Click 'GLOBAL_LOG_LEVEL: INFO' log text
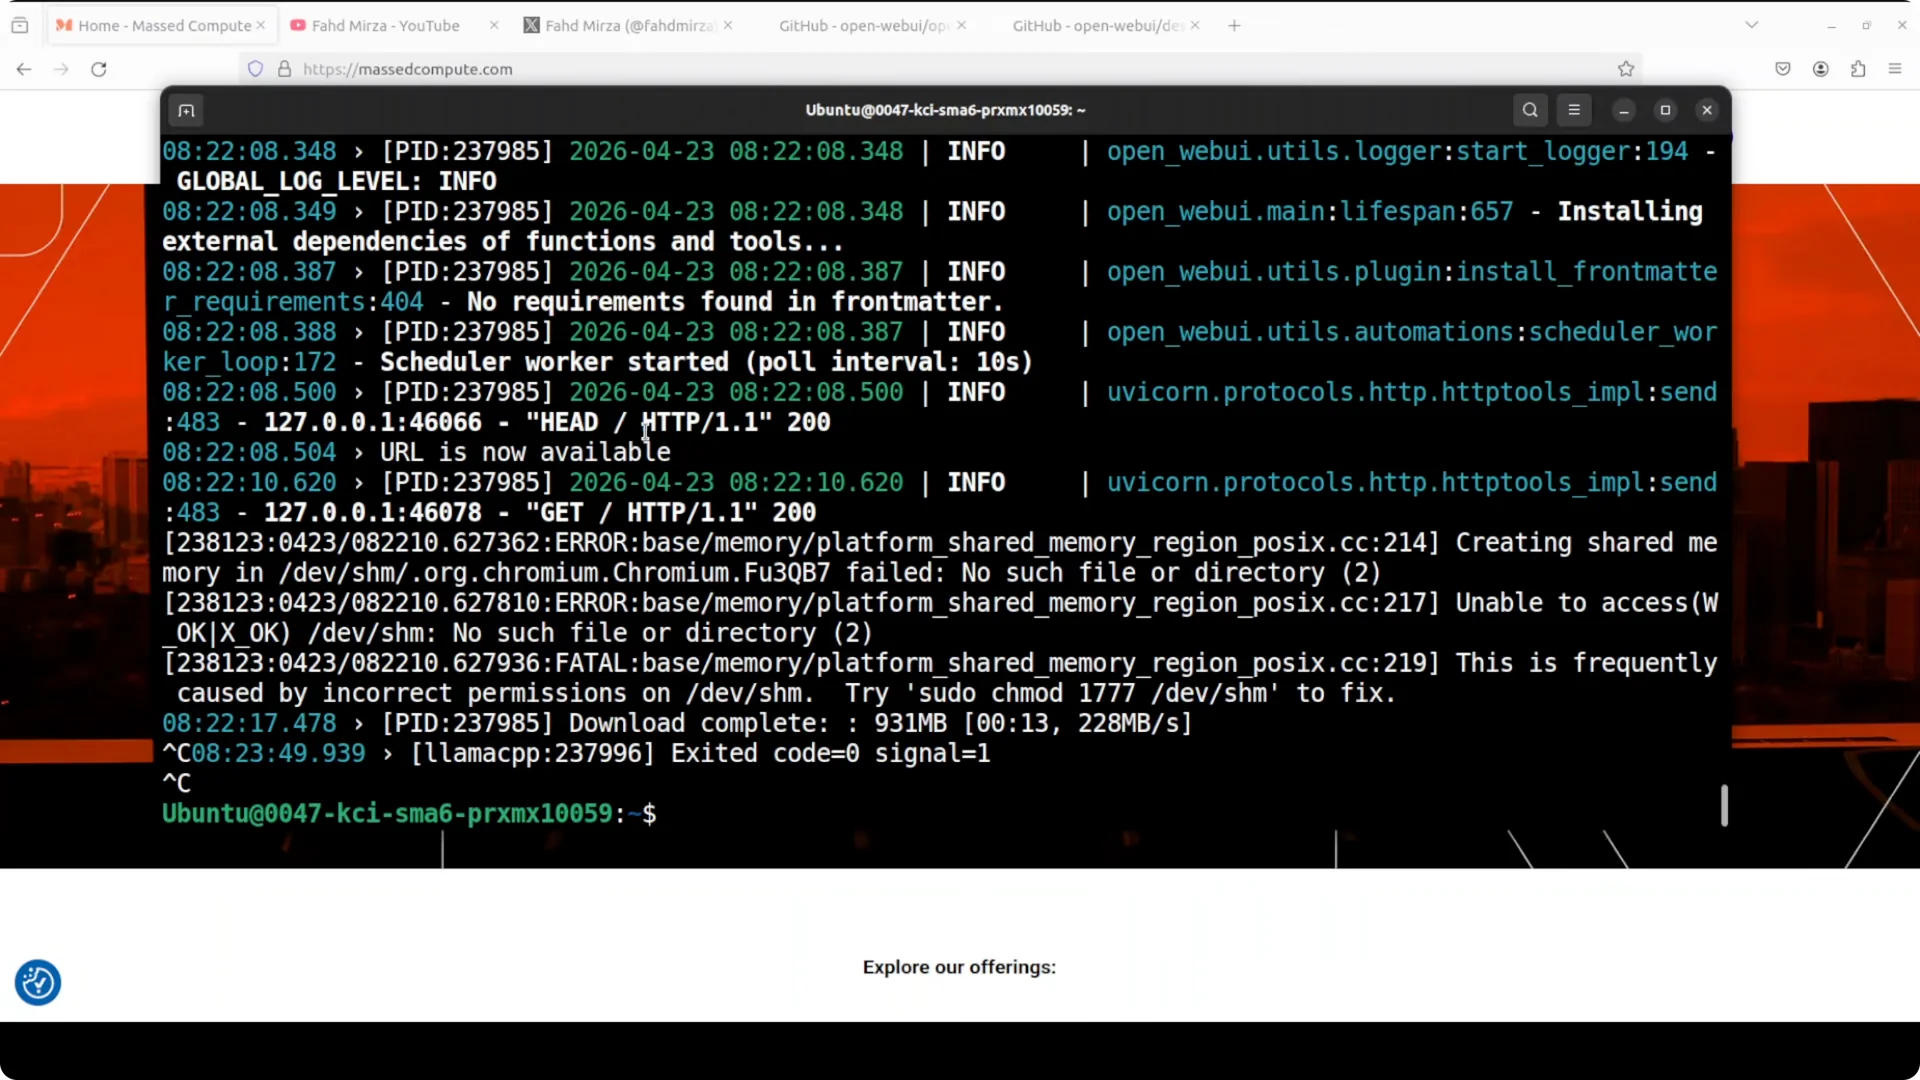Screen dimensions: 1920x1080 tap(336, 181)
